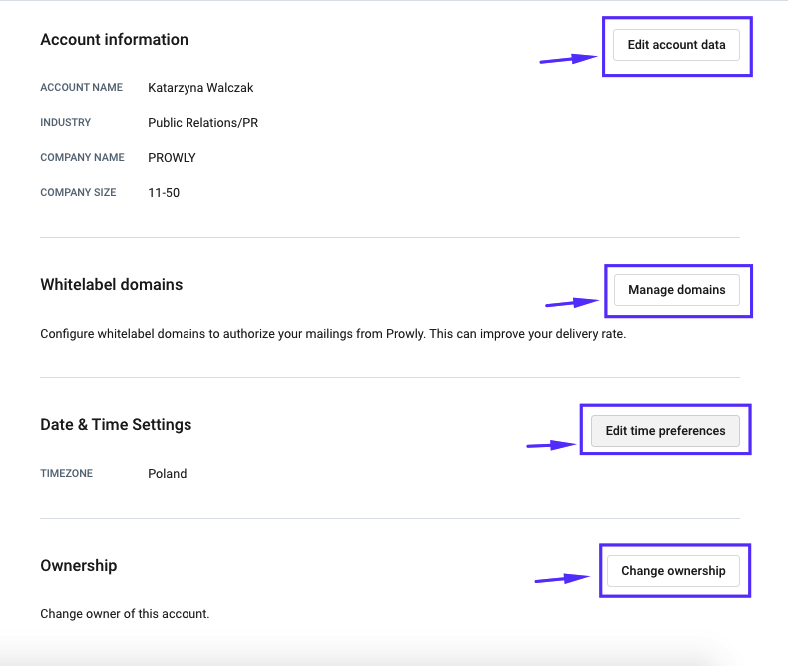Click the Public Relations/PR industry value
788x666 pixels.
203,123
